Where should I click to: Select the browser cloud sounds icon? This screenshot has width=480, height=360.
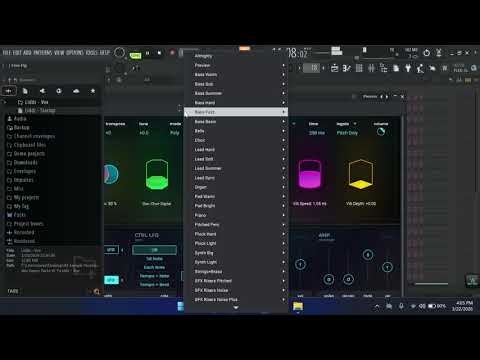(76, 91)
